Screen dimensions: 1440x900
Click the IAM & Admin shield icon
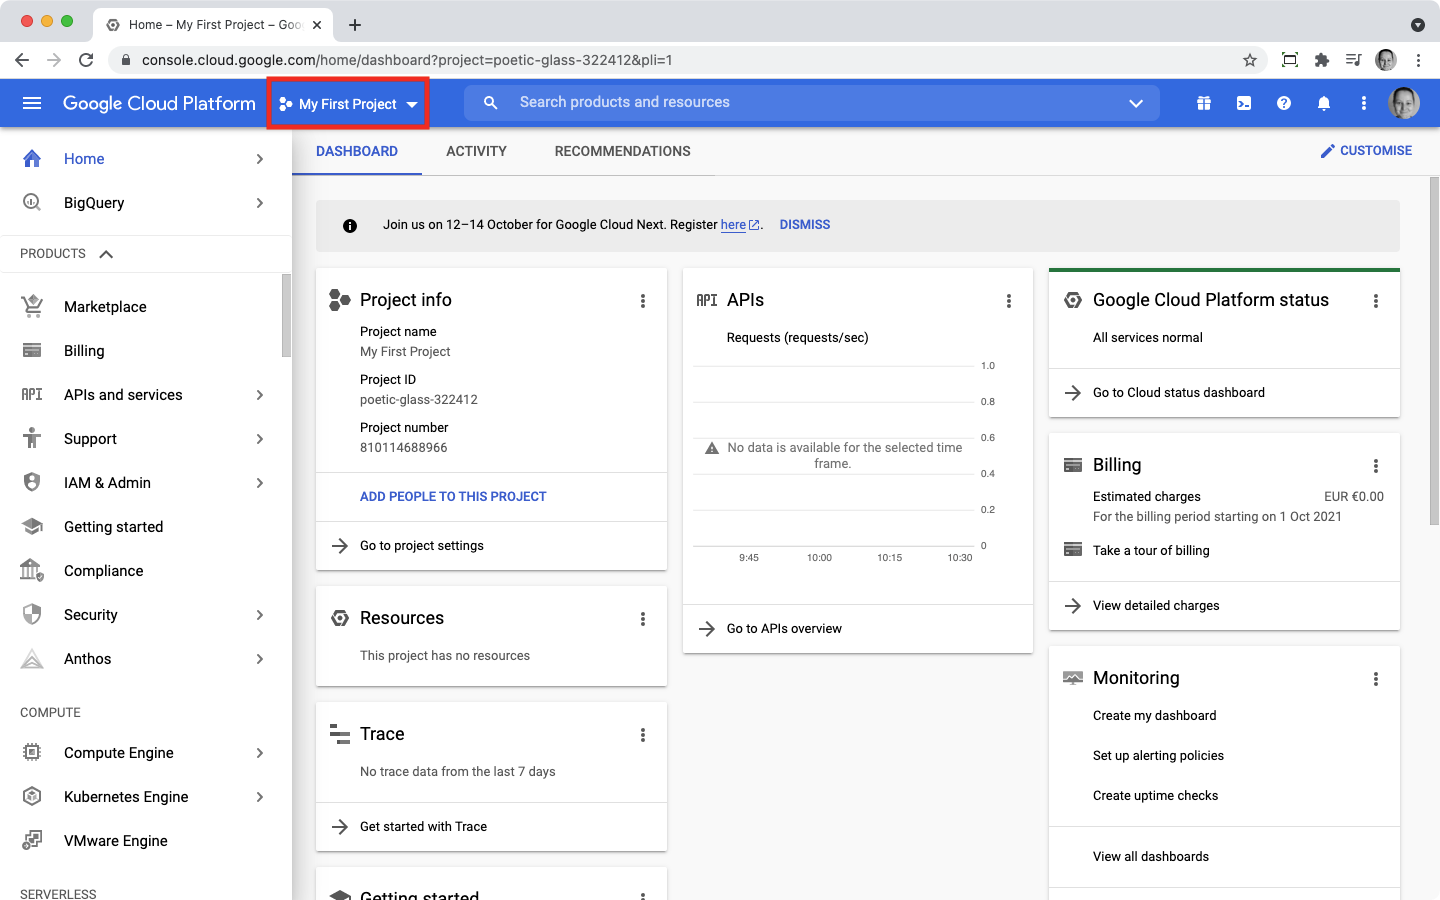[32, 483]
